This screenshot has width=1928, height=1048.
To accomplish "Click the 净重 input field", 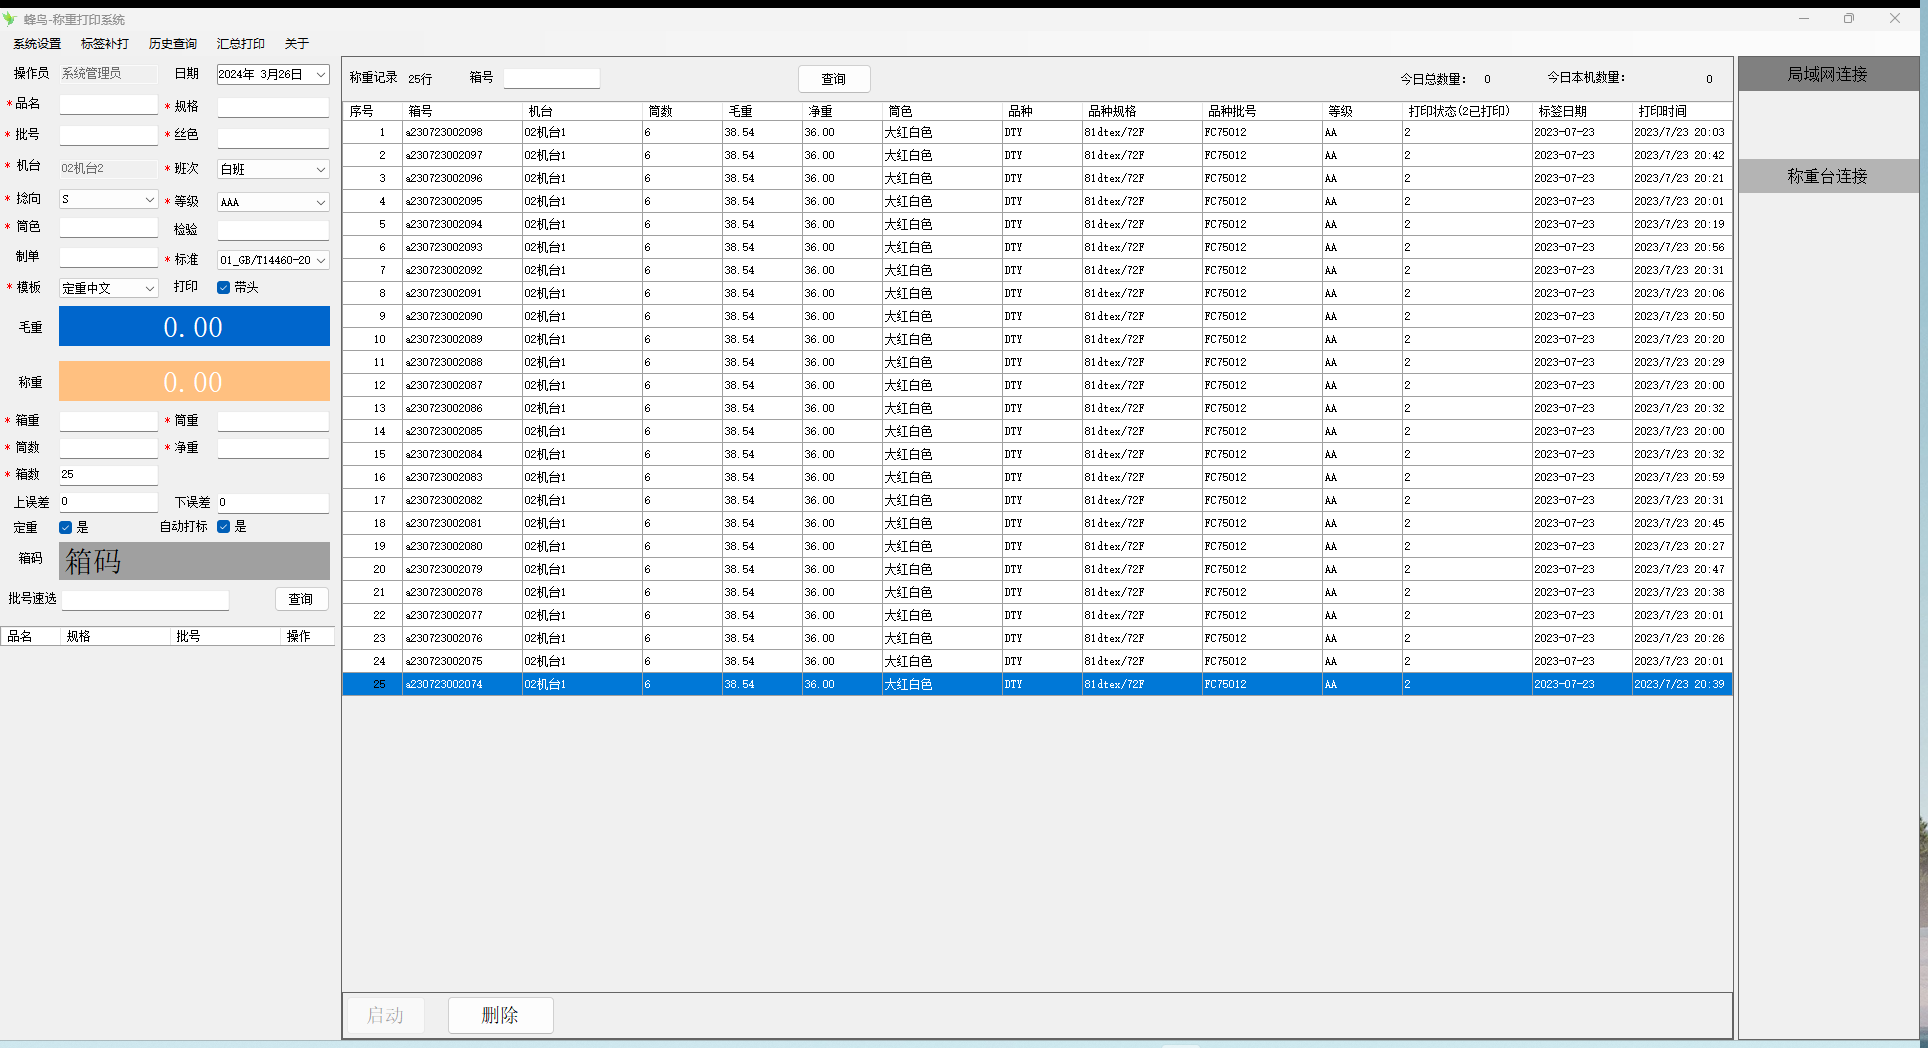I will (x=273, y=448).
